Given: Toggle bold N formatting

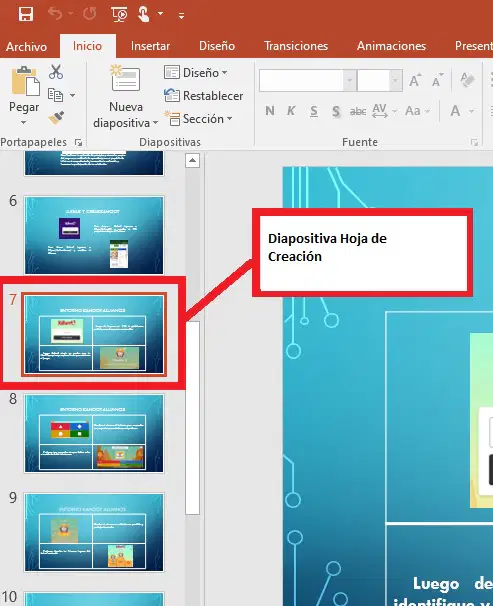Looking at the screenshot, I should point(270,111).
